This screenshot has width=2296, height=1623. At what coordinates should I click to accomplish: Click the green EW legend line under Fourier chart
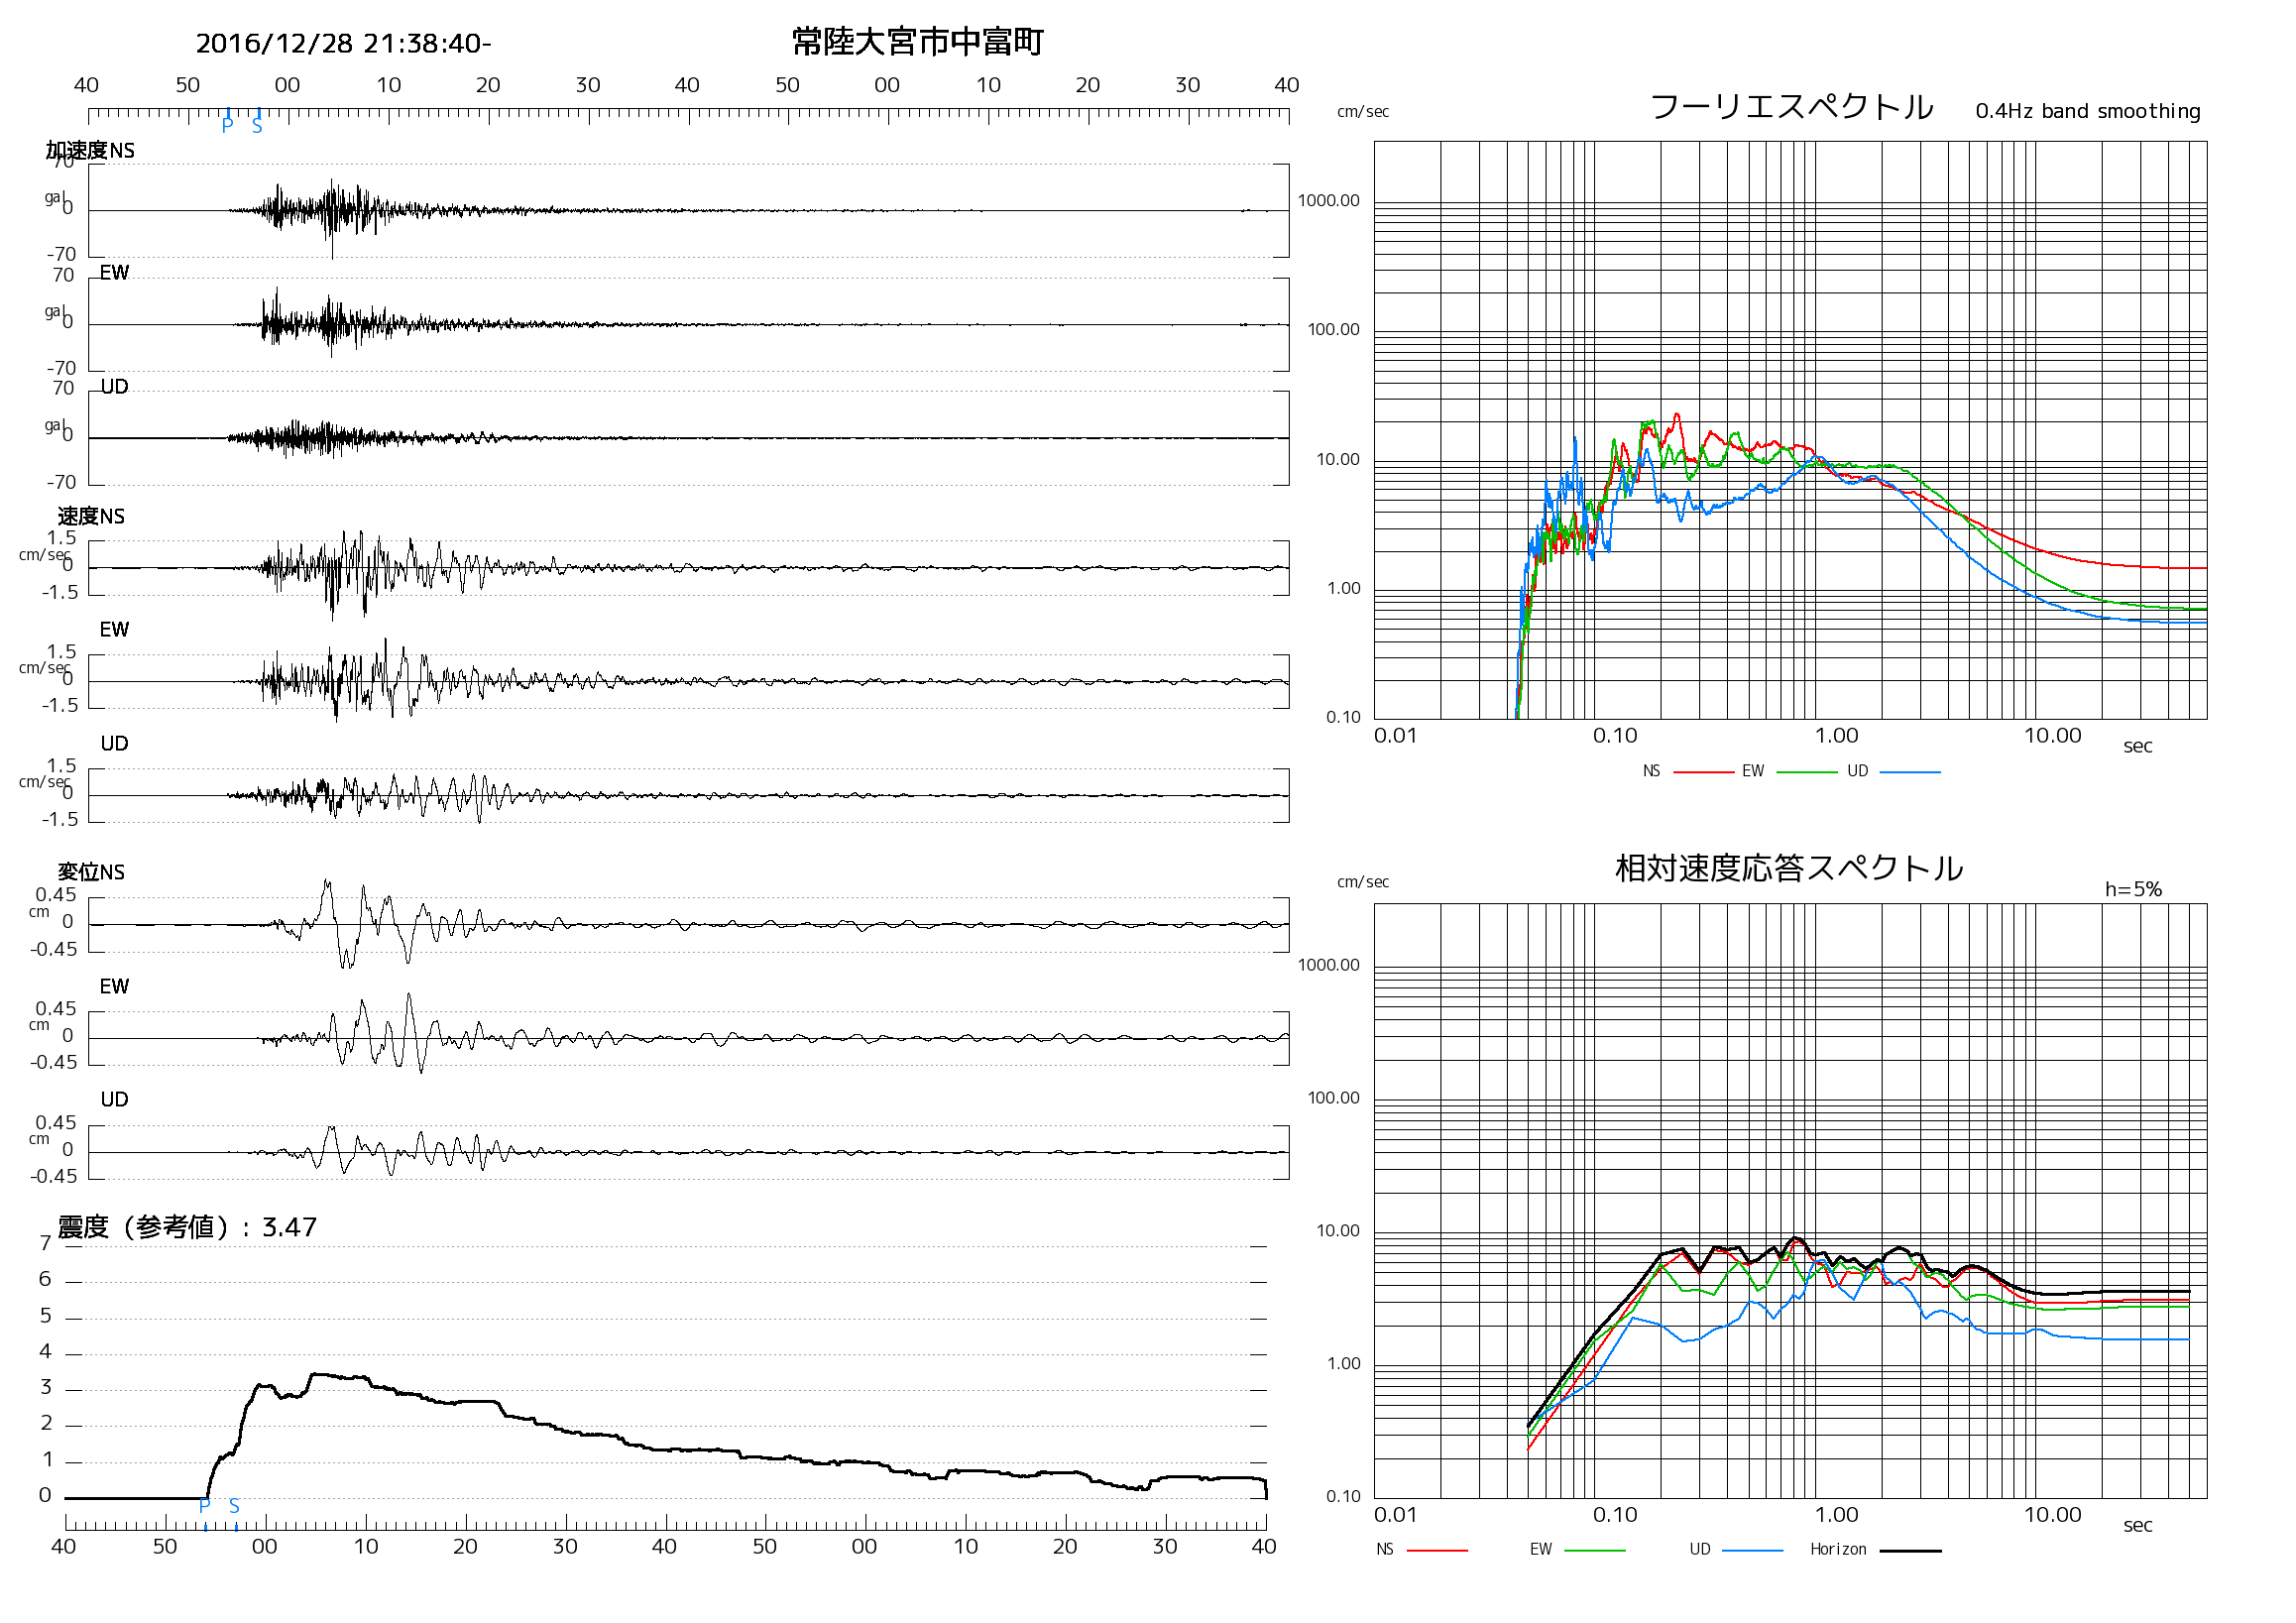[x=1807, y=772]
